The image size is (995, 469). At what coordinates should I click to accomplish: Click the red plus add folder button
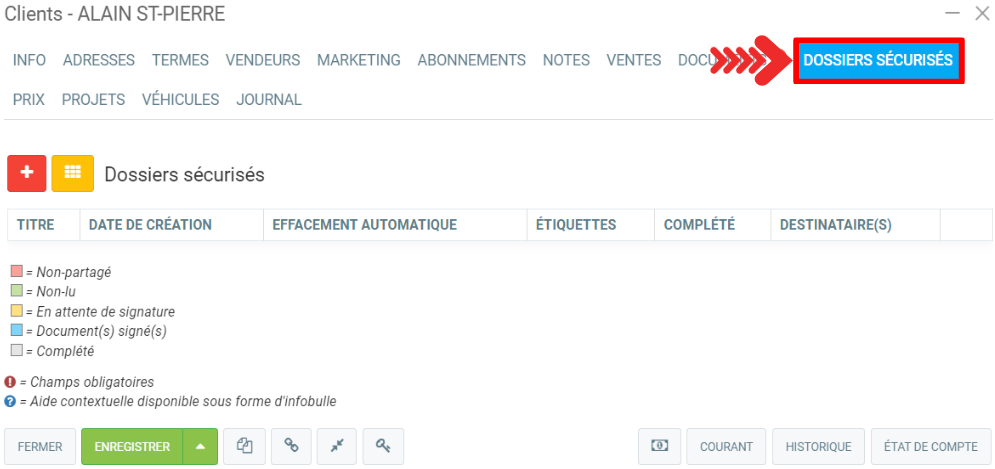[26, 173]
